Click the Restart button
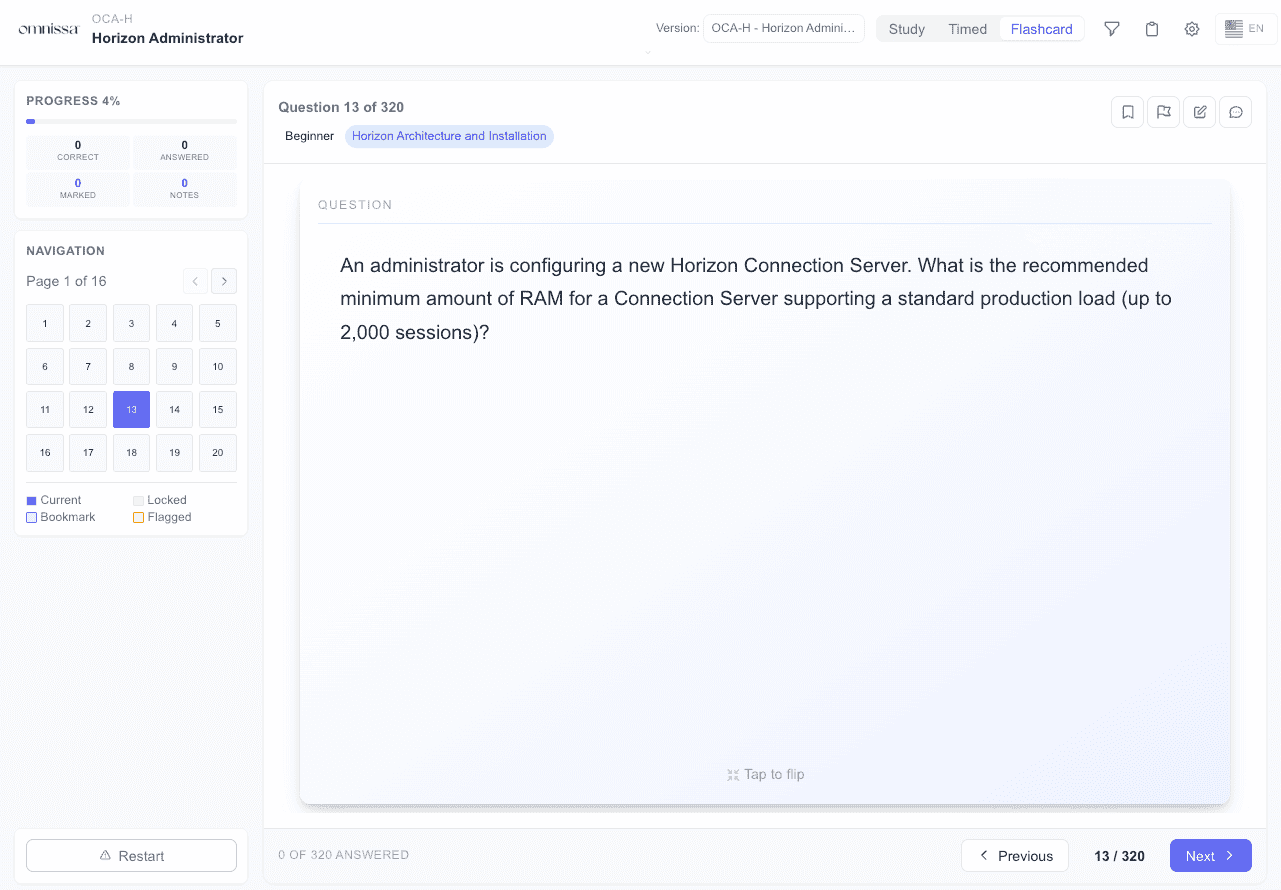The height and width of the screenshot is (890, 1281). click(x=131, y=856)
